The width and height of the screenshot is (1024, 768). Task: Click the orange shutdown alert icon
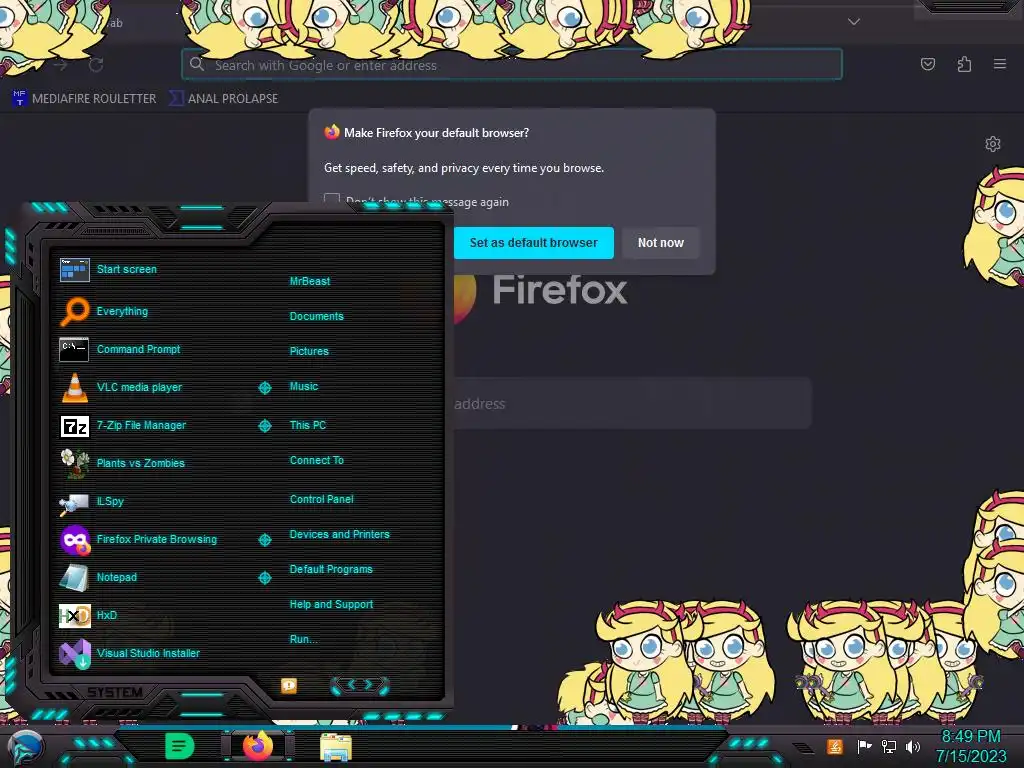[x=289, y=685]
